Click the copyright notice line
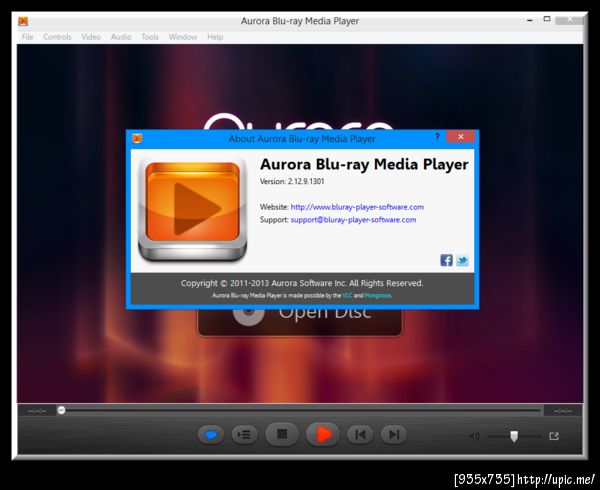 pyautogui.click(x=302, y=283)
